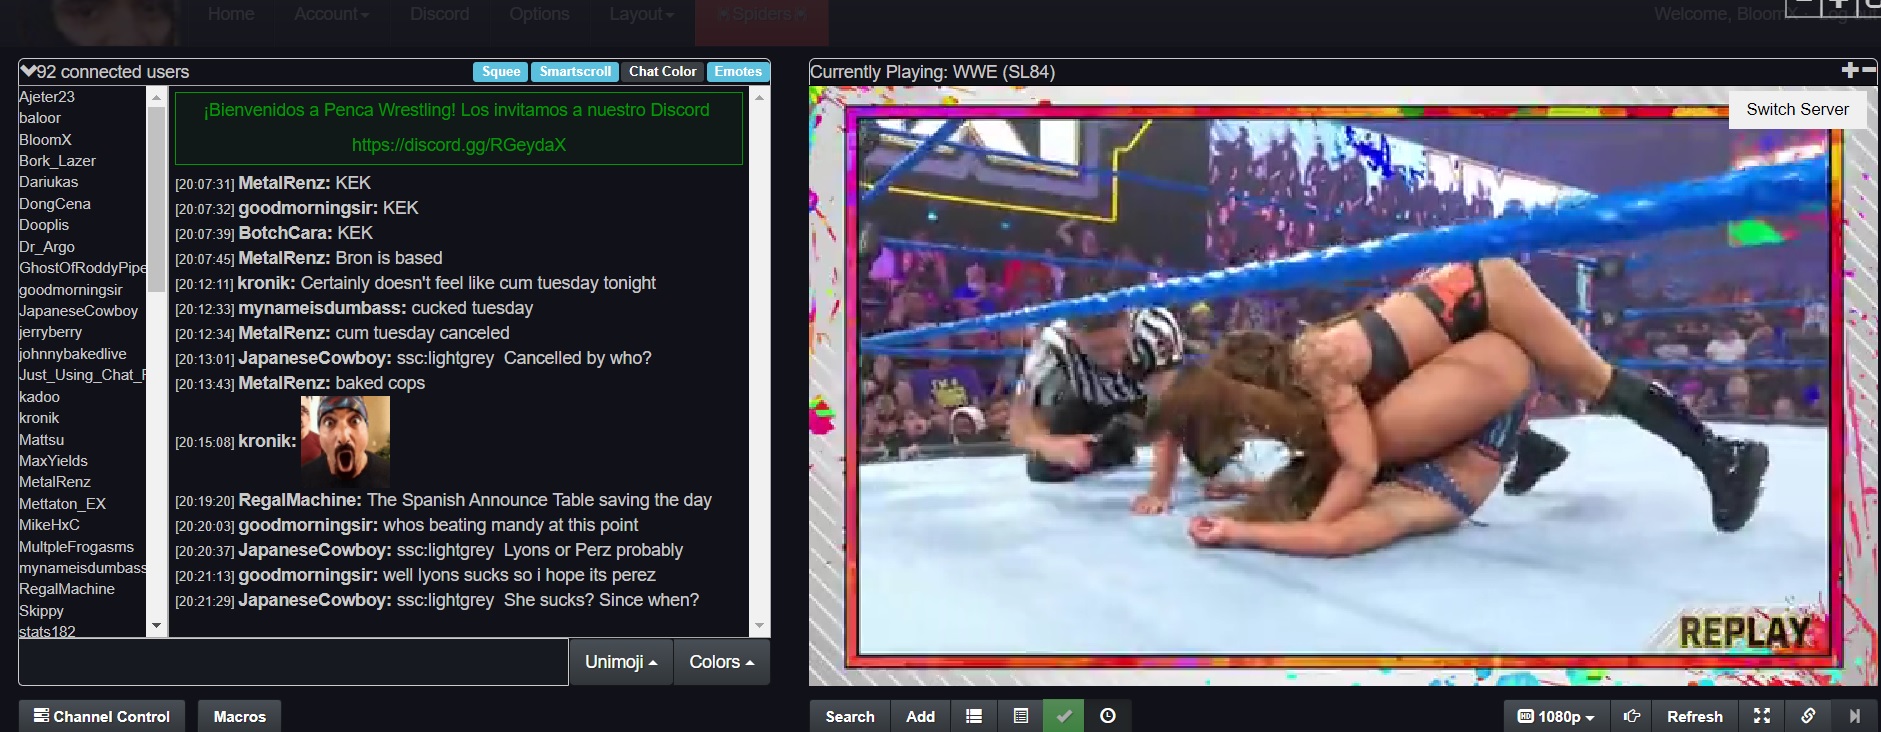Expand the Unimoji menu

(x=621, y=662)
